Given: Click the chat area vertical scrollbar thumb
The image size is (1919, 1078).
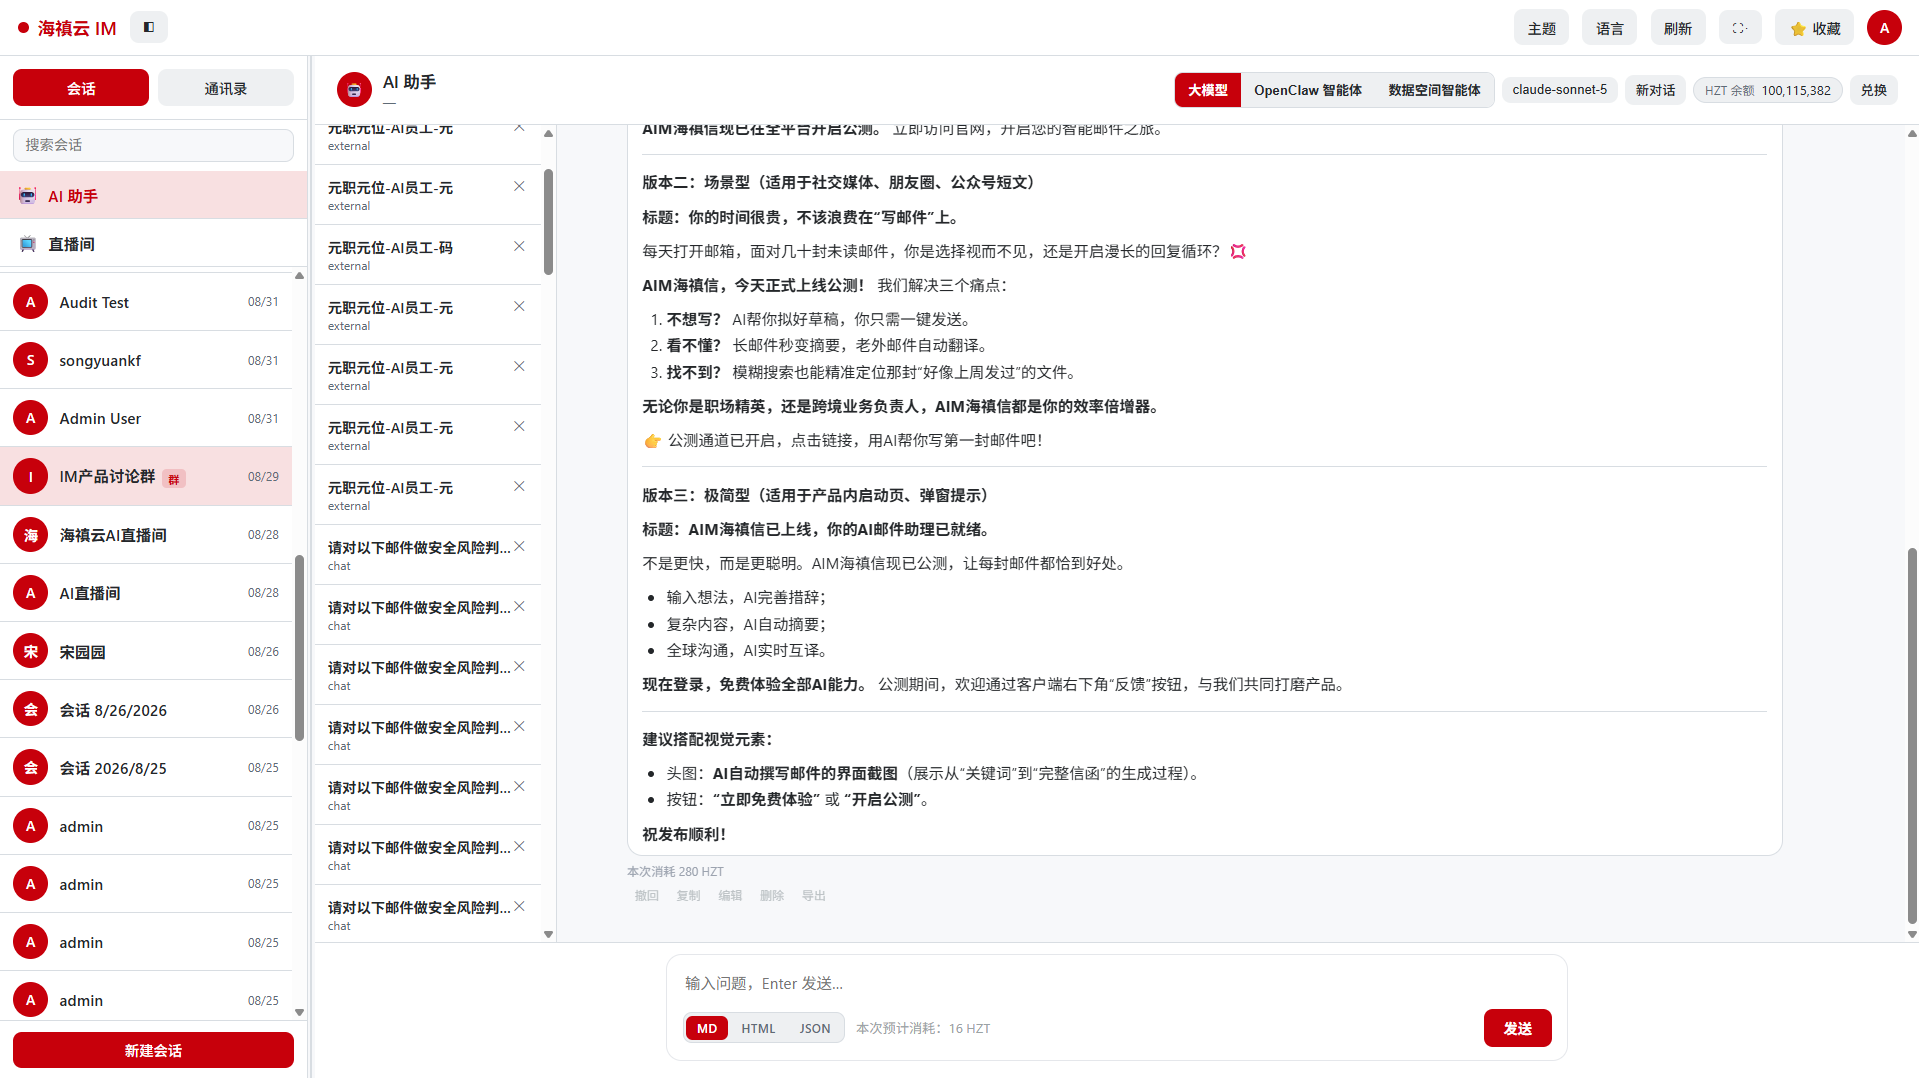Looking at the screenshot, I should tap(1912, 735).
